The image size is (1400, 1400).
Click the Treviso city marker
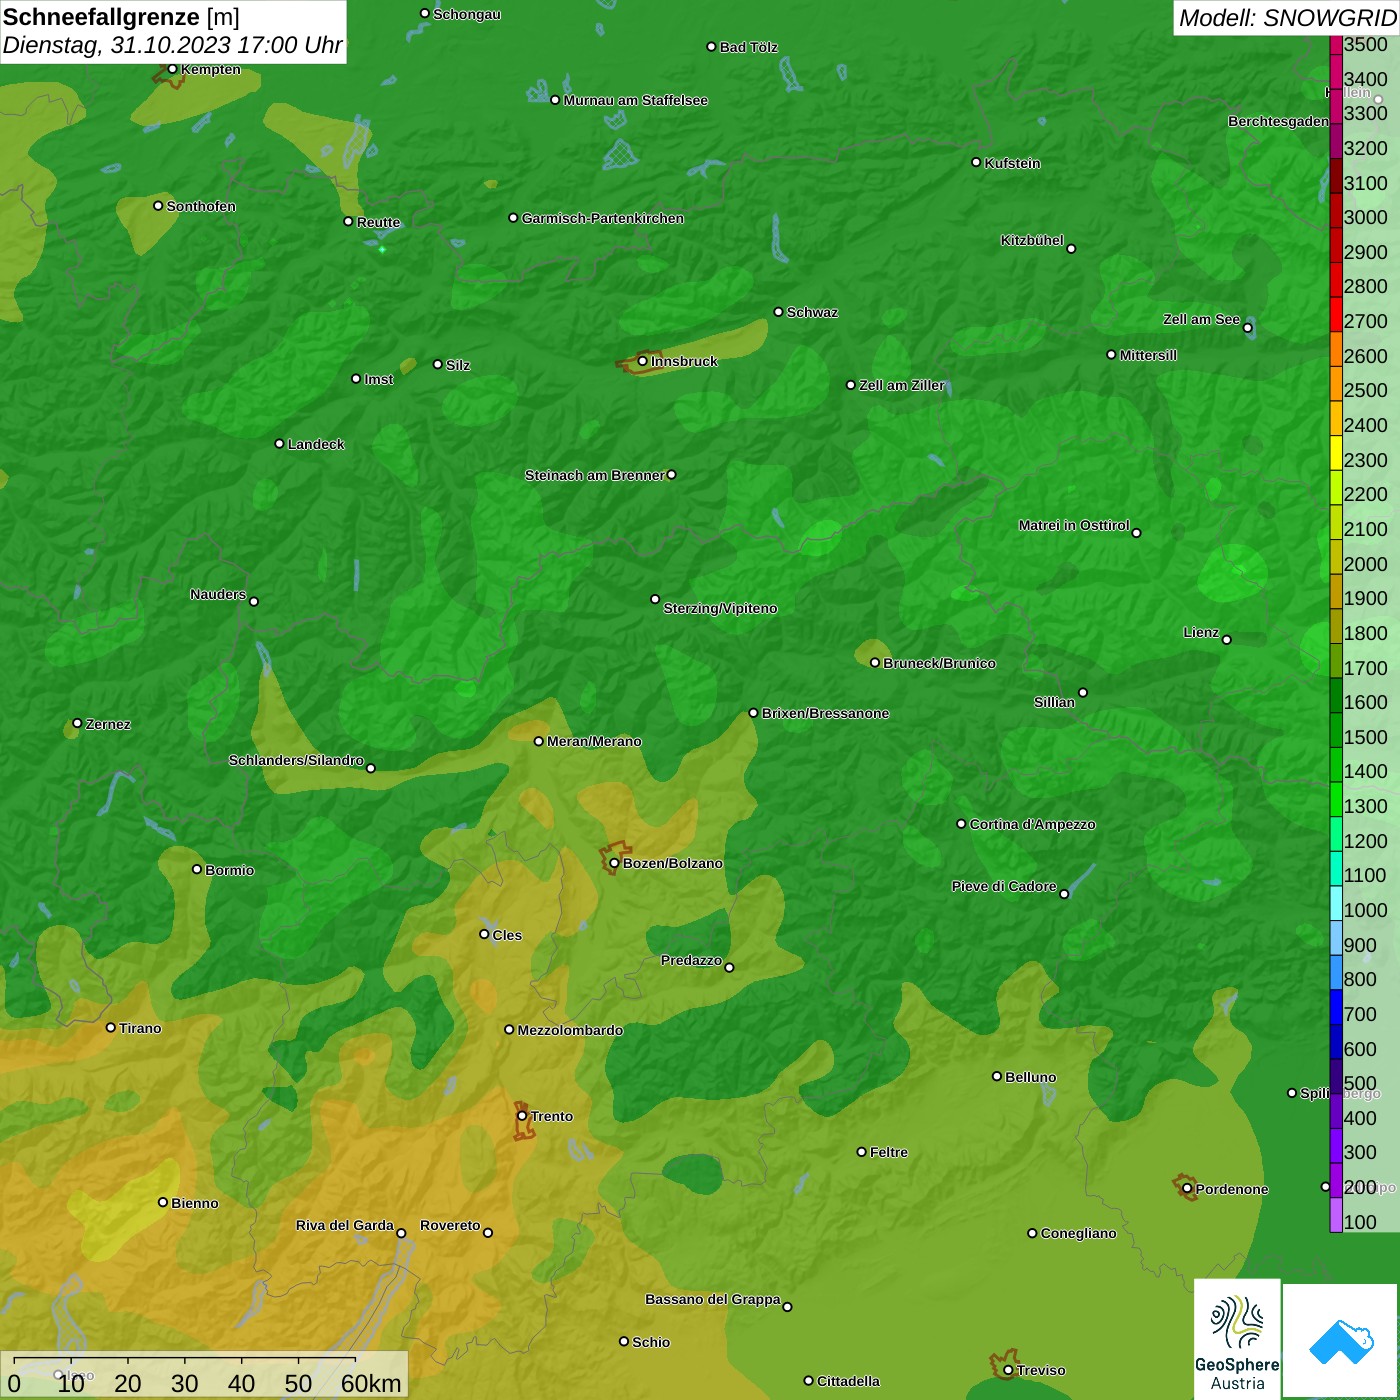[1008, 1370]
